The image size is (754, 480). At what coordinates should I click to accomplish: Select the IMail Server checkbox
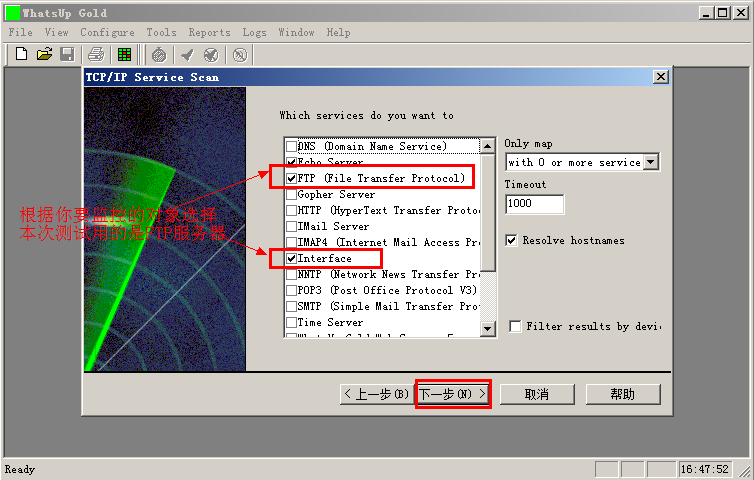point(291,226)
